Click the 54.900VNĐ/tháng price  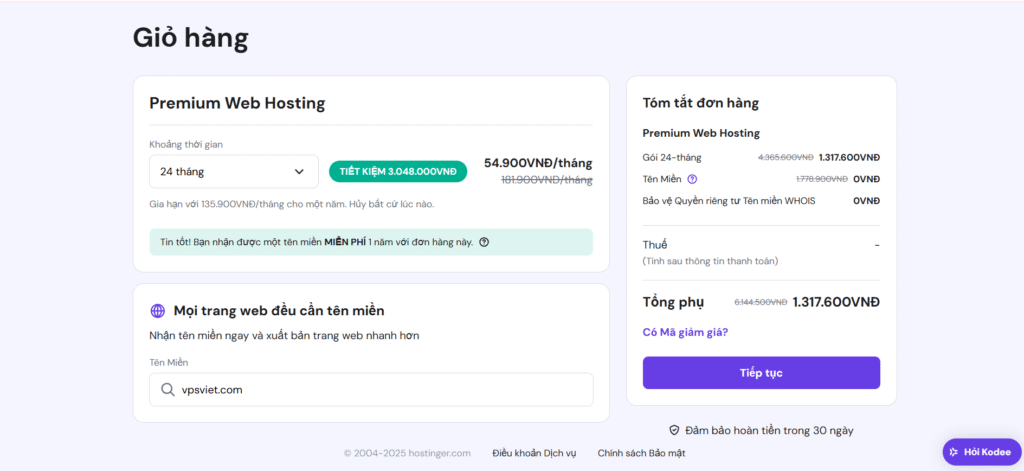coord(538,163)
